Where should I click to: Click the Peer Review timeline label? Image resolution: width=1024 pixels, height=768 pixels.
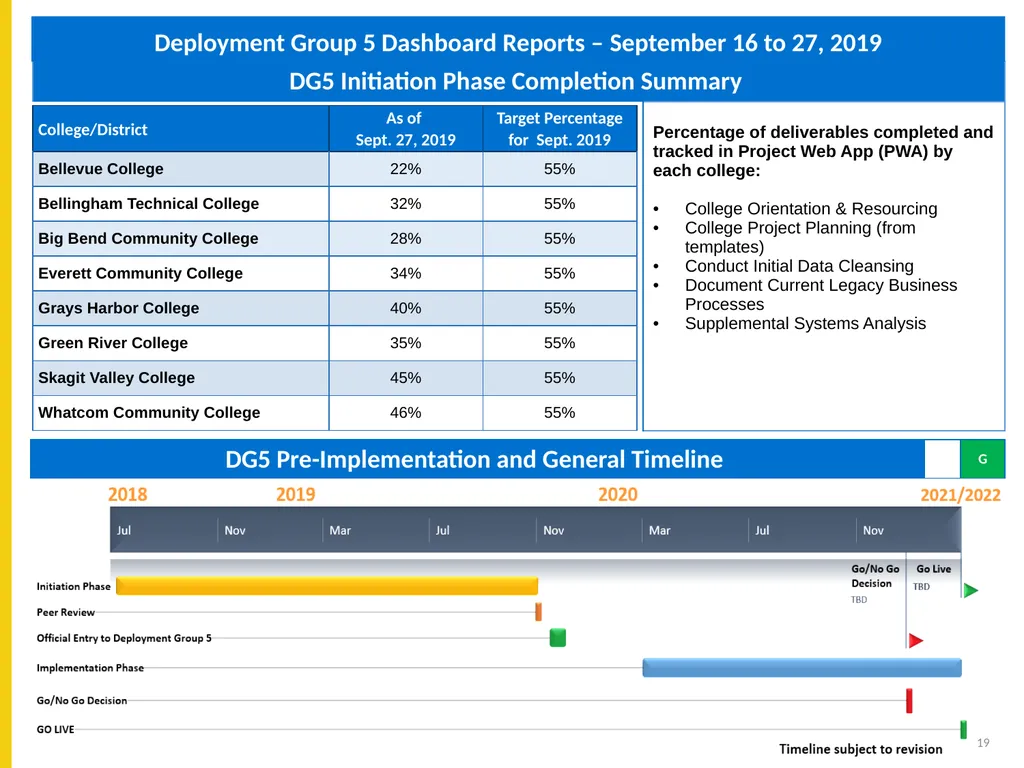click(65, 612)
